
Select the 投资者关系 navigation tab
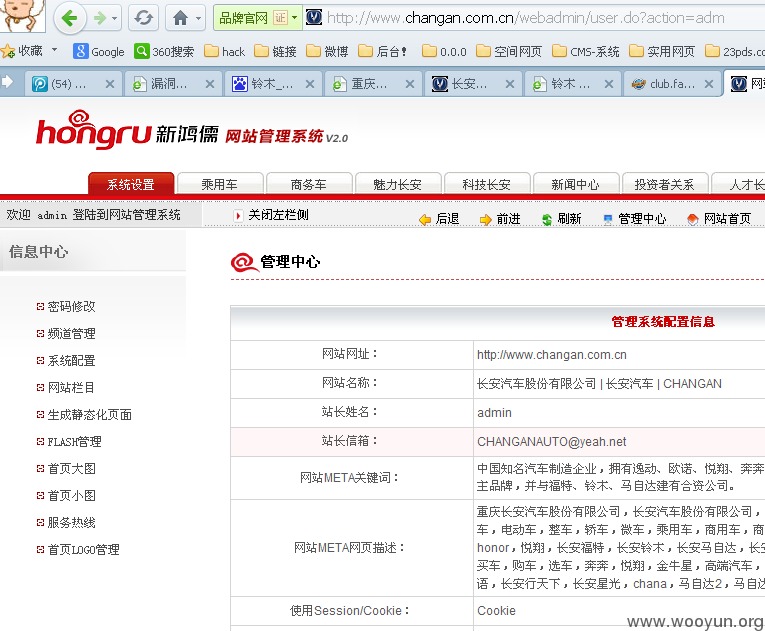pos(664,184)
